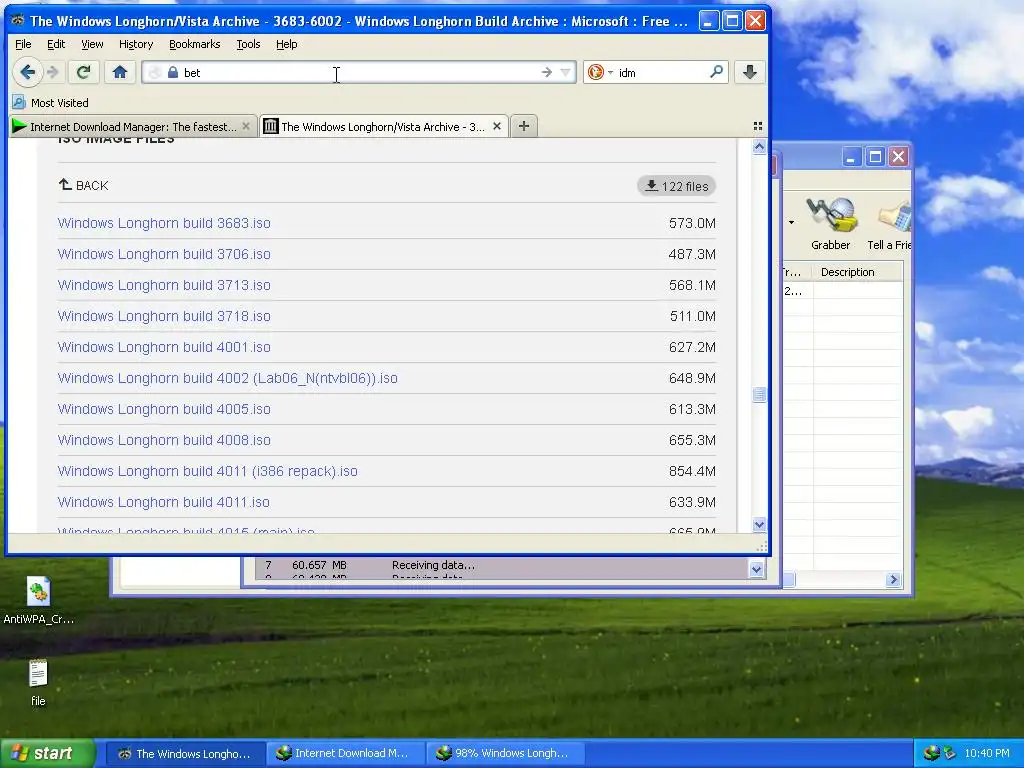Open build 4011 (i386 repack).iso link
The image size is (1024, 768).
pos(208,472)
